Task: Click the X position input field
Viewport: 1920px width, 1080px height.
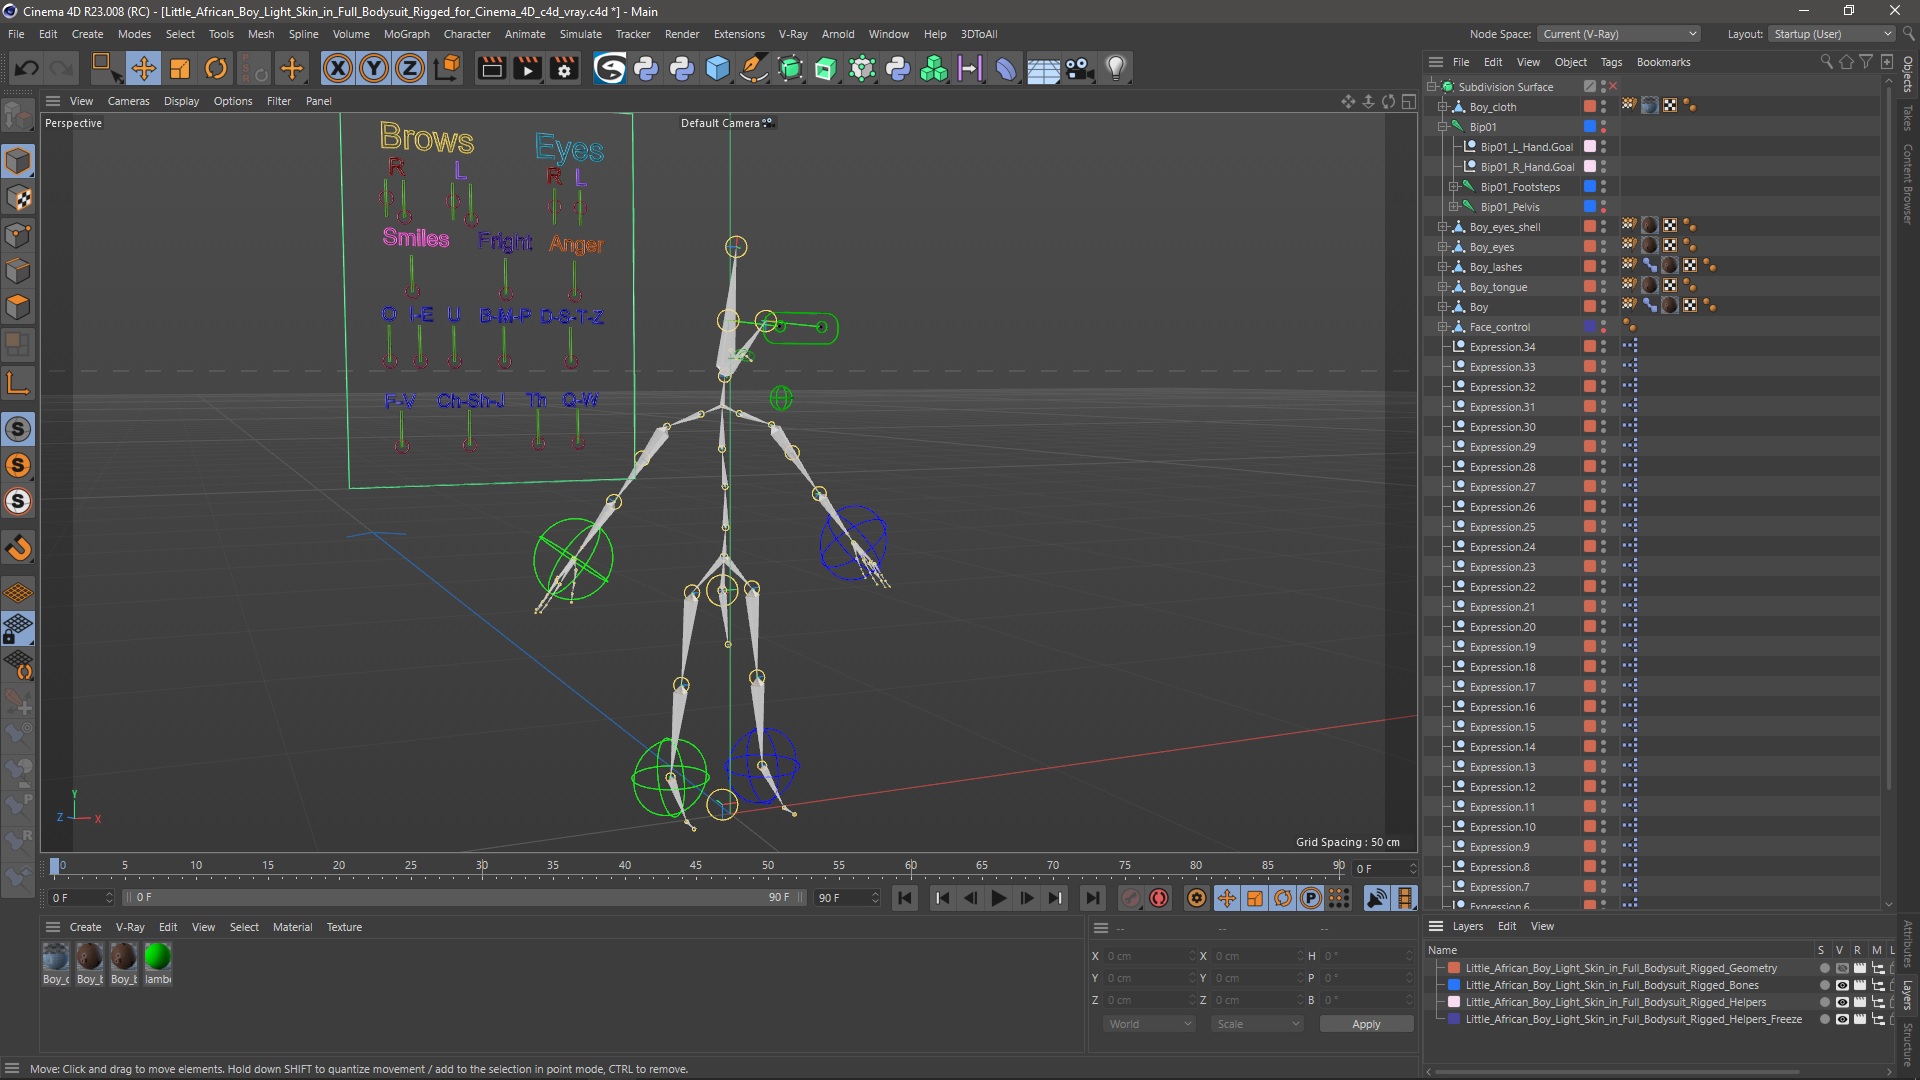Action: 1147,956
